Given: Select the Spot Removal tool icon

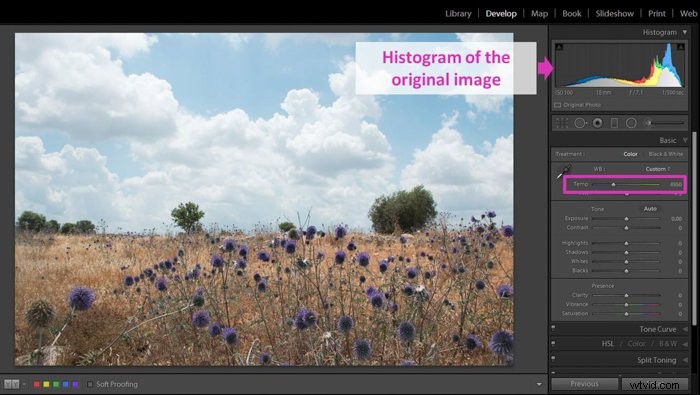Looking at the screenshot, I should [x=580, y=123].
